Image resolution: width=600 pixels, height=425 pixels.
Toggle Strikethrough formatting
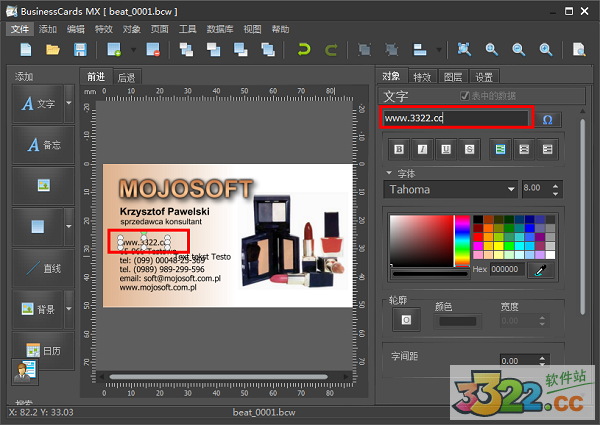pyautogui.click(x=470, y=149)
